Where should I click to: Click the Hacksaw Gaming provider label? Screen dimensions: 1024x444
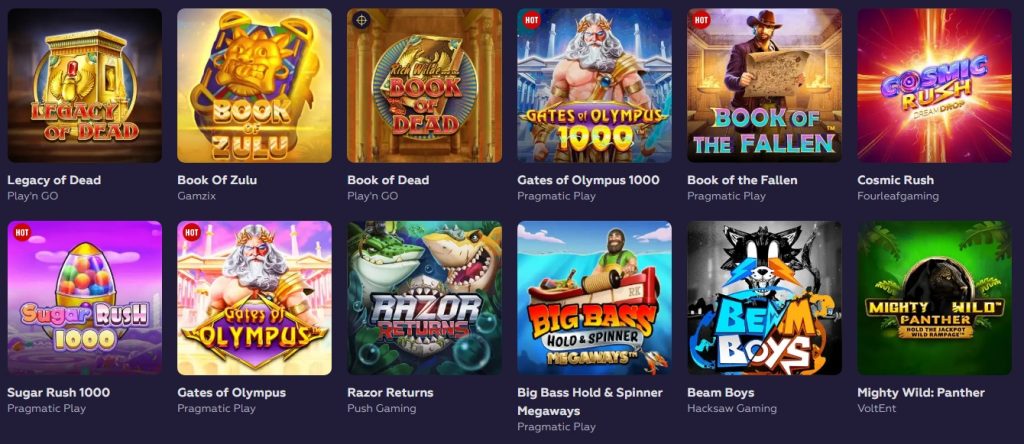point(731,408)
